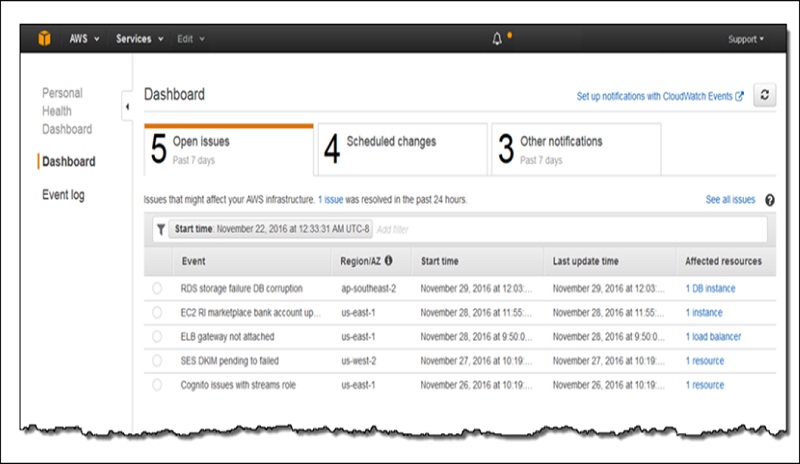Open the notifications bell icon
Screen dimensions: 800x464
click(x=498, y=39)
